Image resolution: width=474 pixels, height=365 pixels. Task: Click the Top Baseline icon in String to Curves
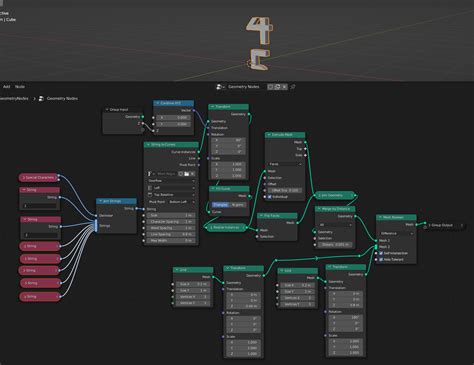tap(150, 195)
